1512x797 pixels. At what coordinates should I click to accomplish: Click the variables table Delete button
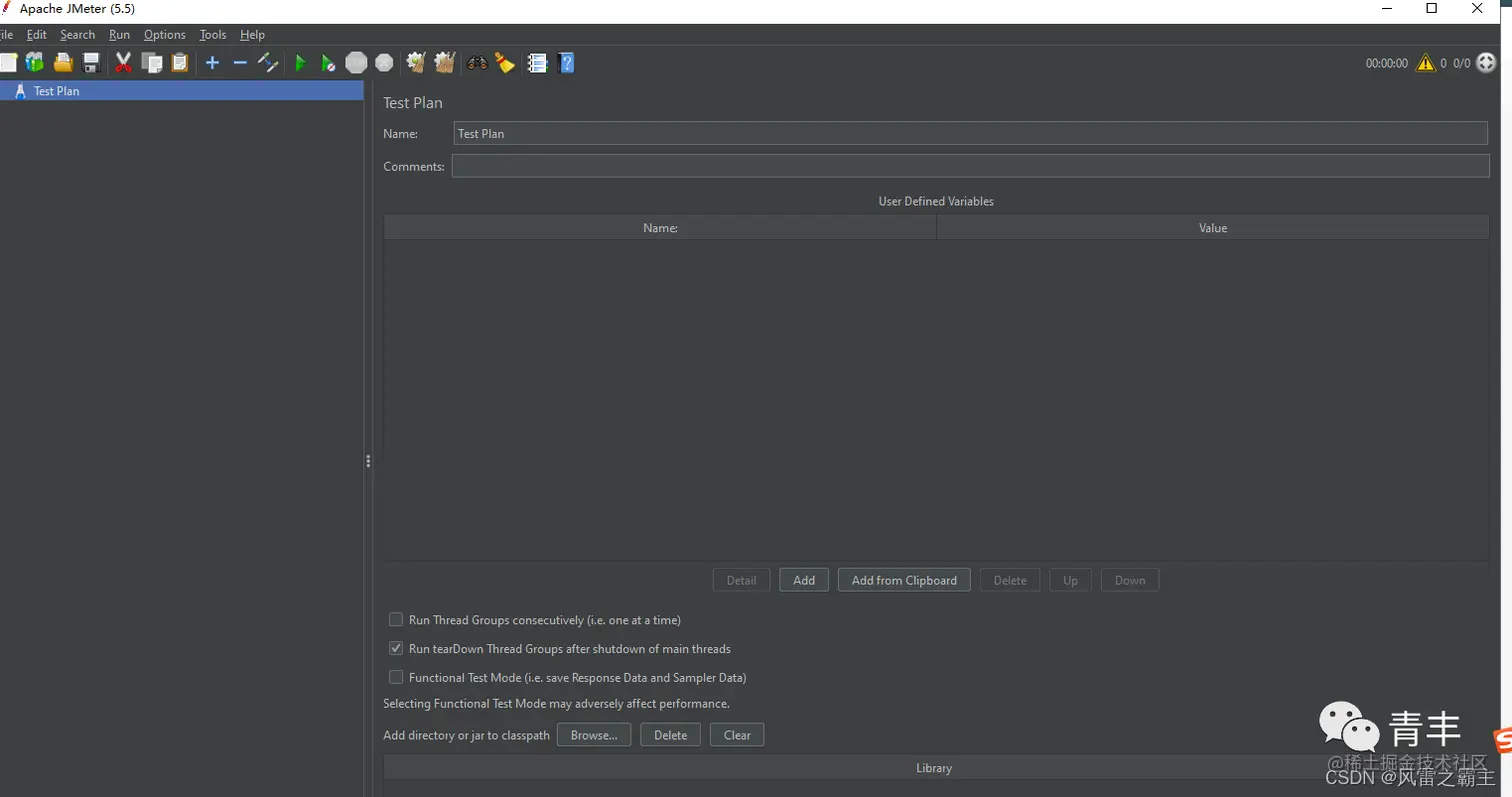pyautogui.click(x=1010, y=580)
